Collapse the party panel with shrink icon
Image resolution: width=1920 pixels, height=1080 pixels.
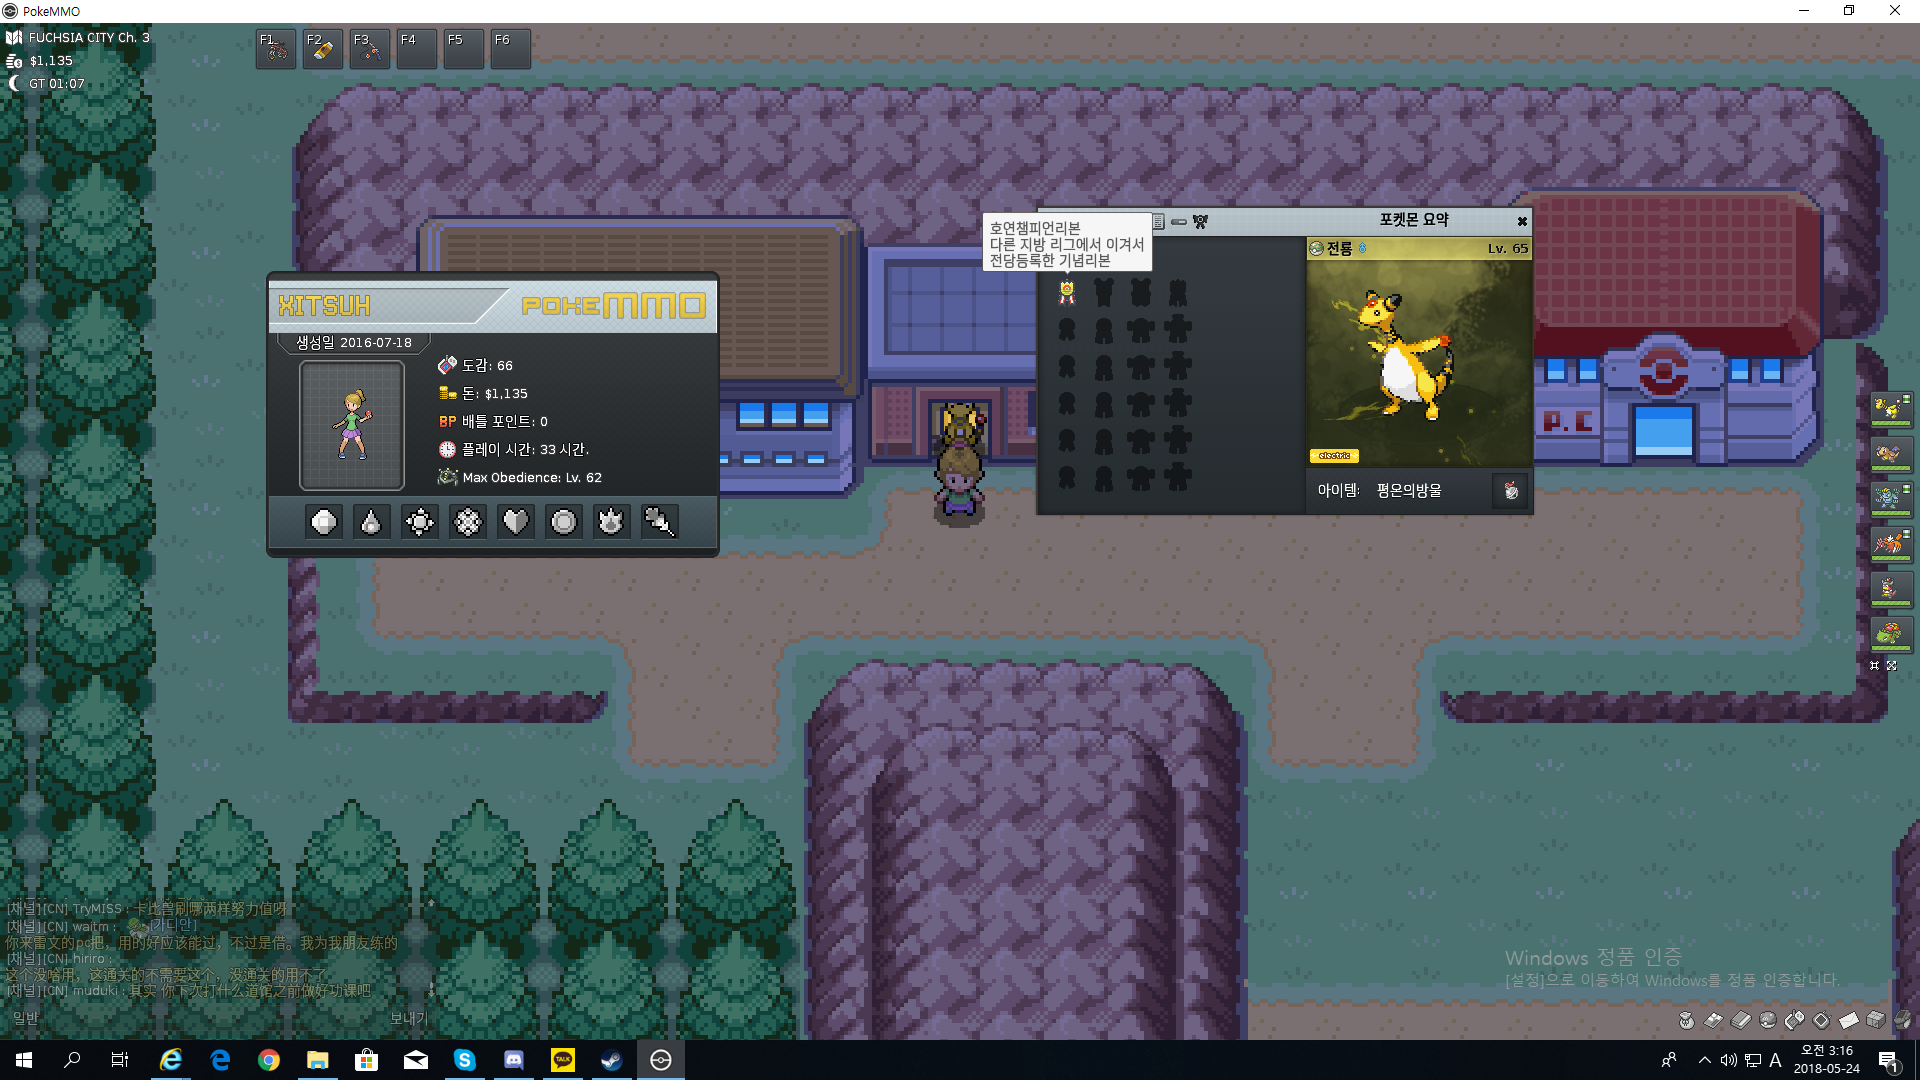point(1874,666)
